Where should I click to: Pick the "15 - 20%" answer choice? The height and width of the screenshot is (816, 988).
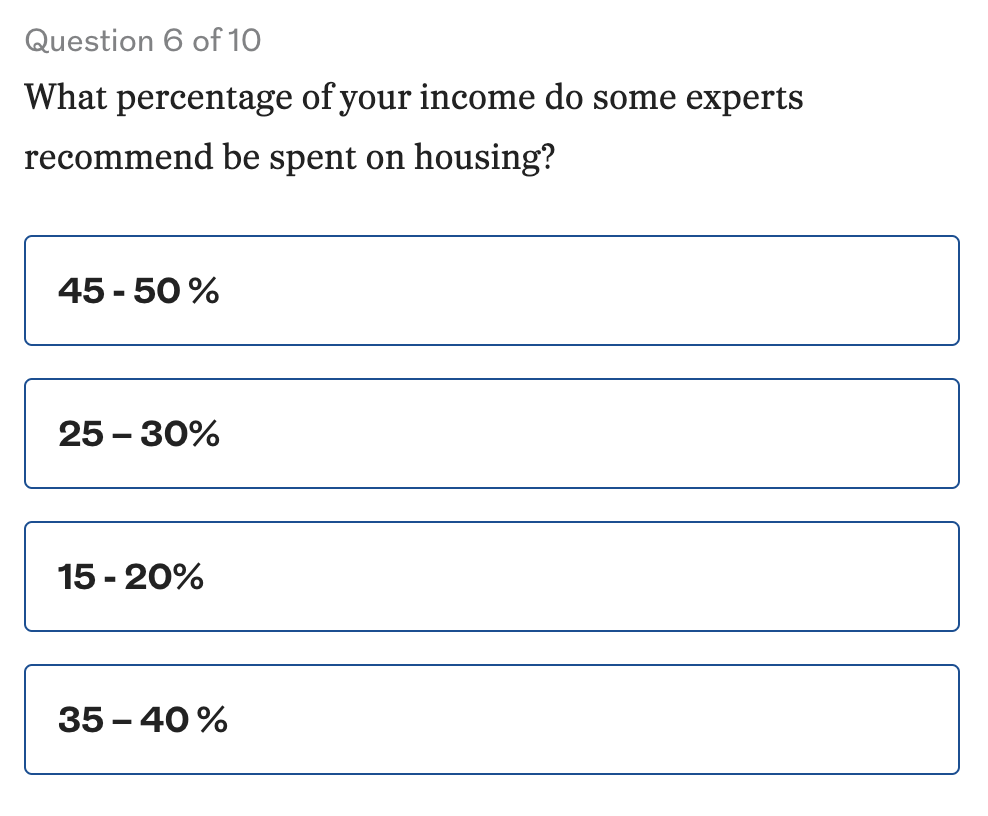pyautogui.click(x=491, y=577)
